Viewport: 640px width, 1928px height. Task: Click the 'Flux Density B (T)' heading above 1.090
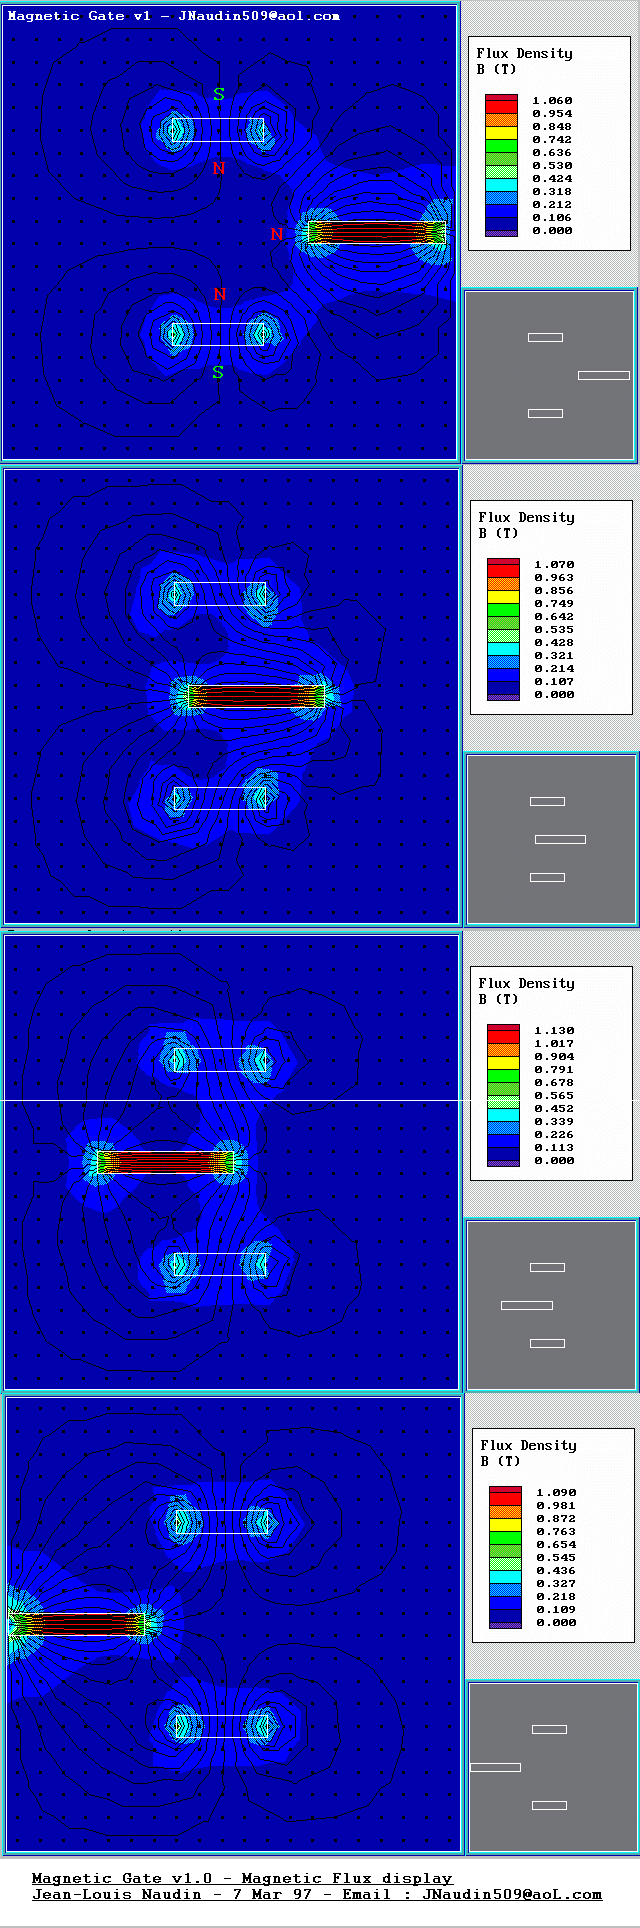pos(528,1453)
